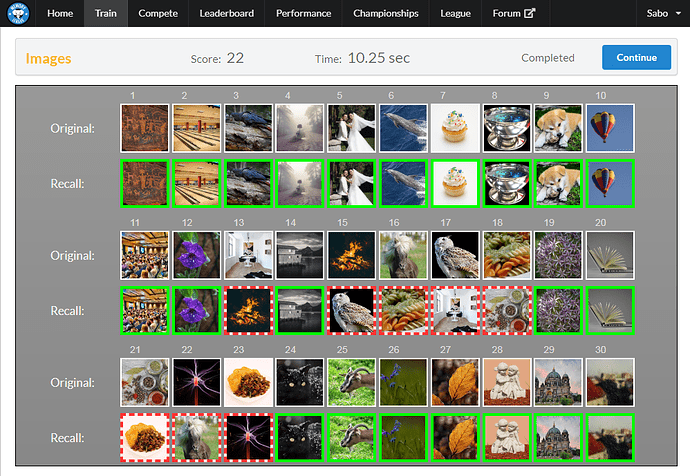Click incorrectly recalled pasta at position 16
The height and width of the screenshot is (476, 690).
pos(403,311)
